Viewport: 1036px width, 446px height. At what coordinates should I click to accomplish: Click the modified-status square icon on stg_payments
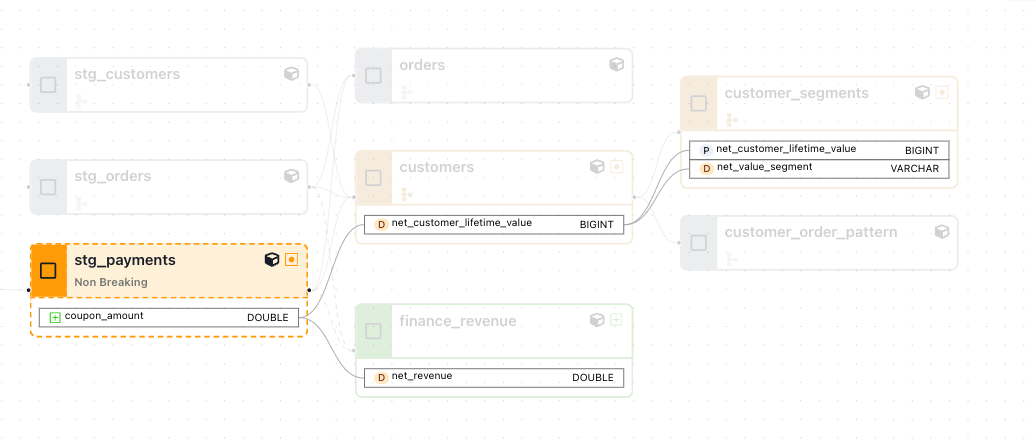pos(291,260)
